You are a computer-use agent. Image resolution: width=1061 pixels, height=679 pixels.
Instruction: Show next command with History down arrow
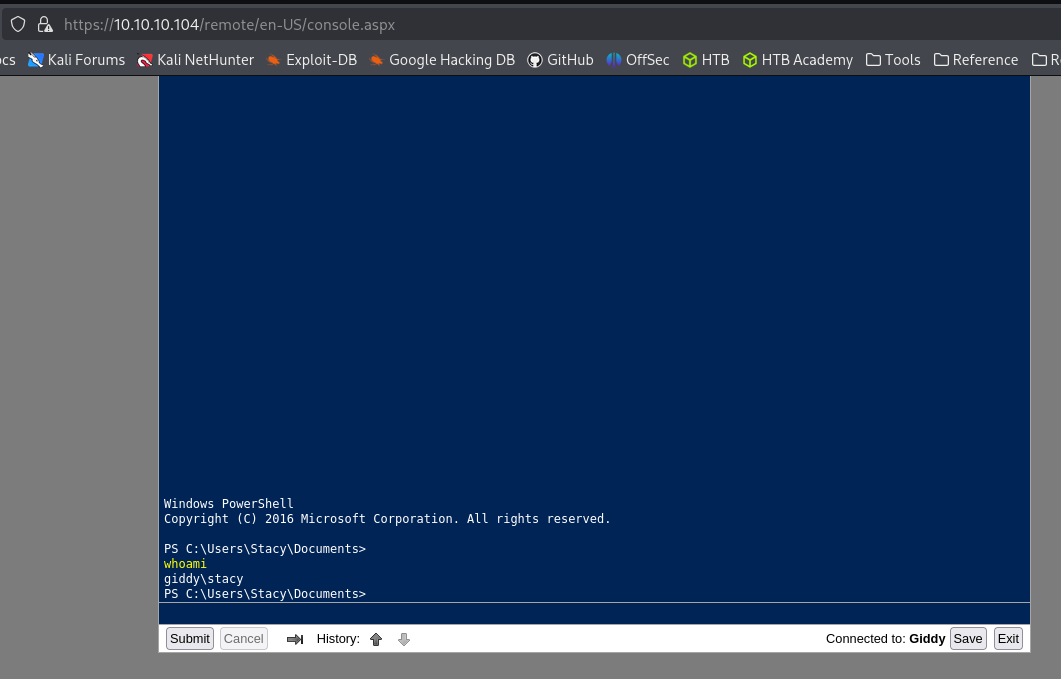[404, 639]
